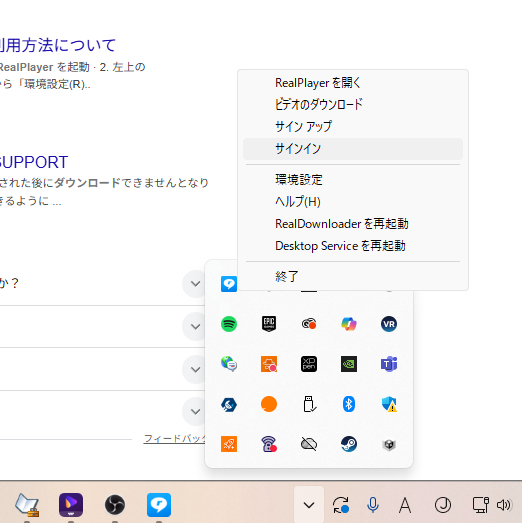Click the Copilot tray icon

(x=349, y=324)
